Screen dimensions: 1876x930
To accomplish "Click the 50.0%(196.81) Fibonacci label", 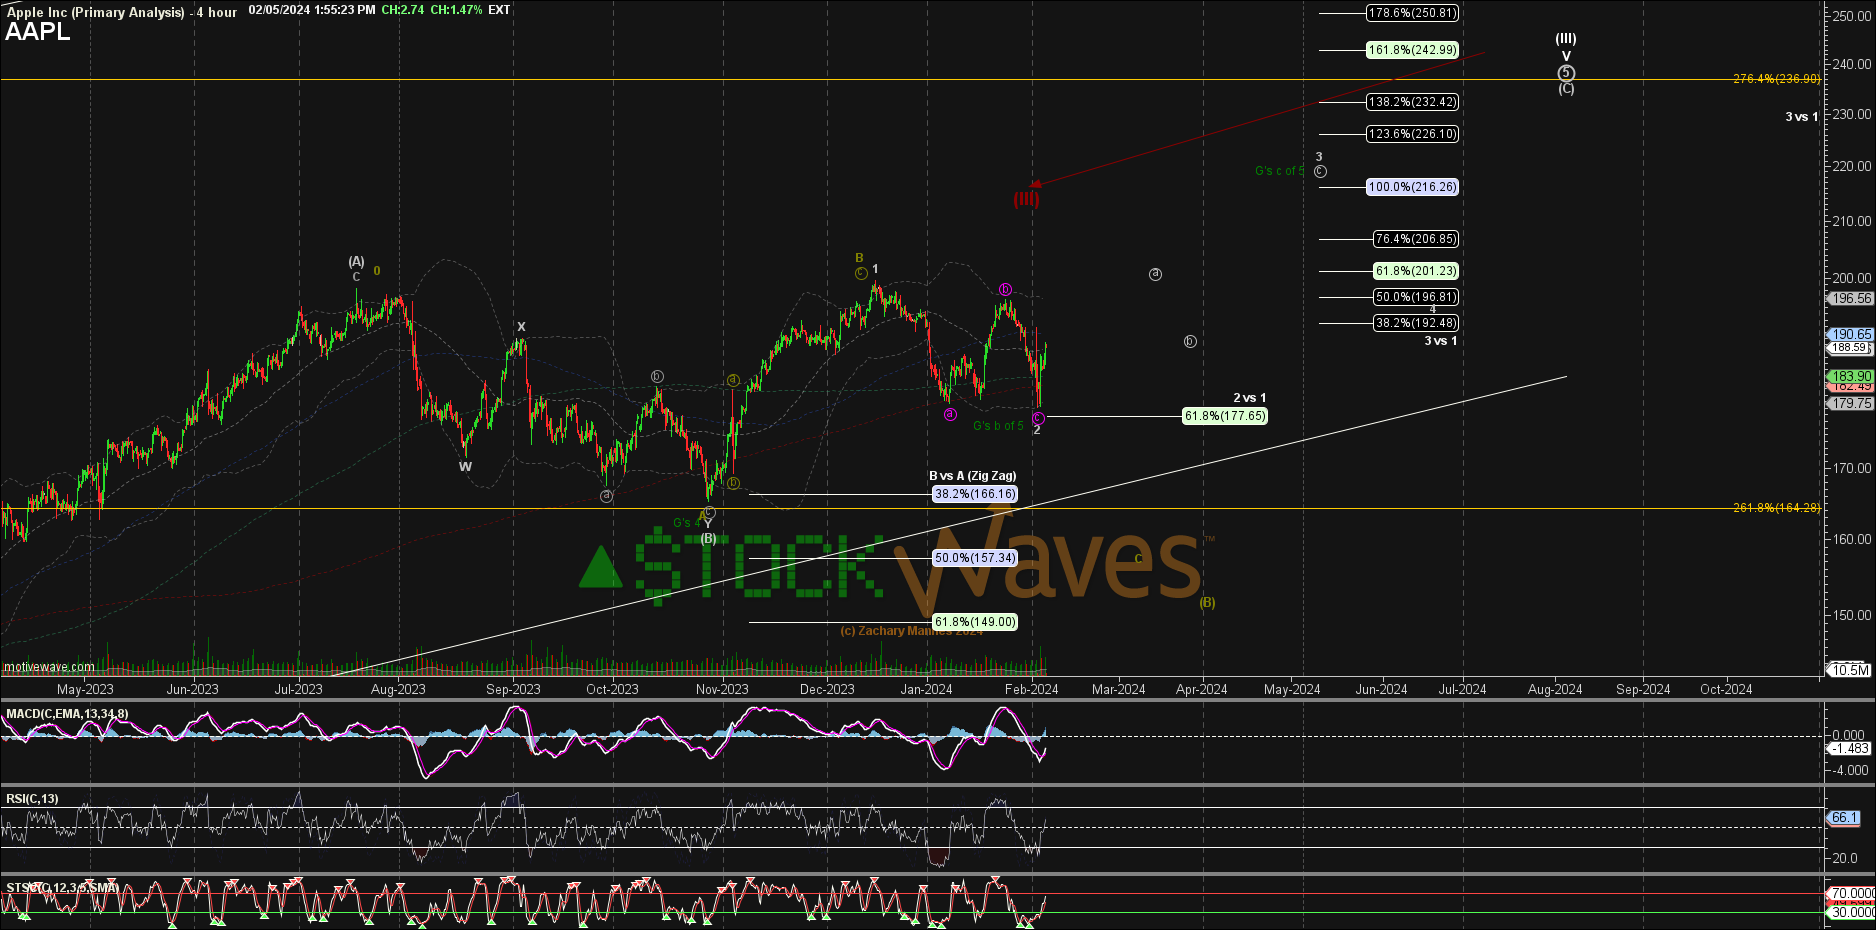I will click(1416, 297).
